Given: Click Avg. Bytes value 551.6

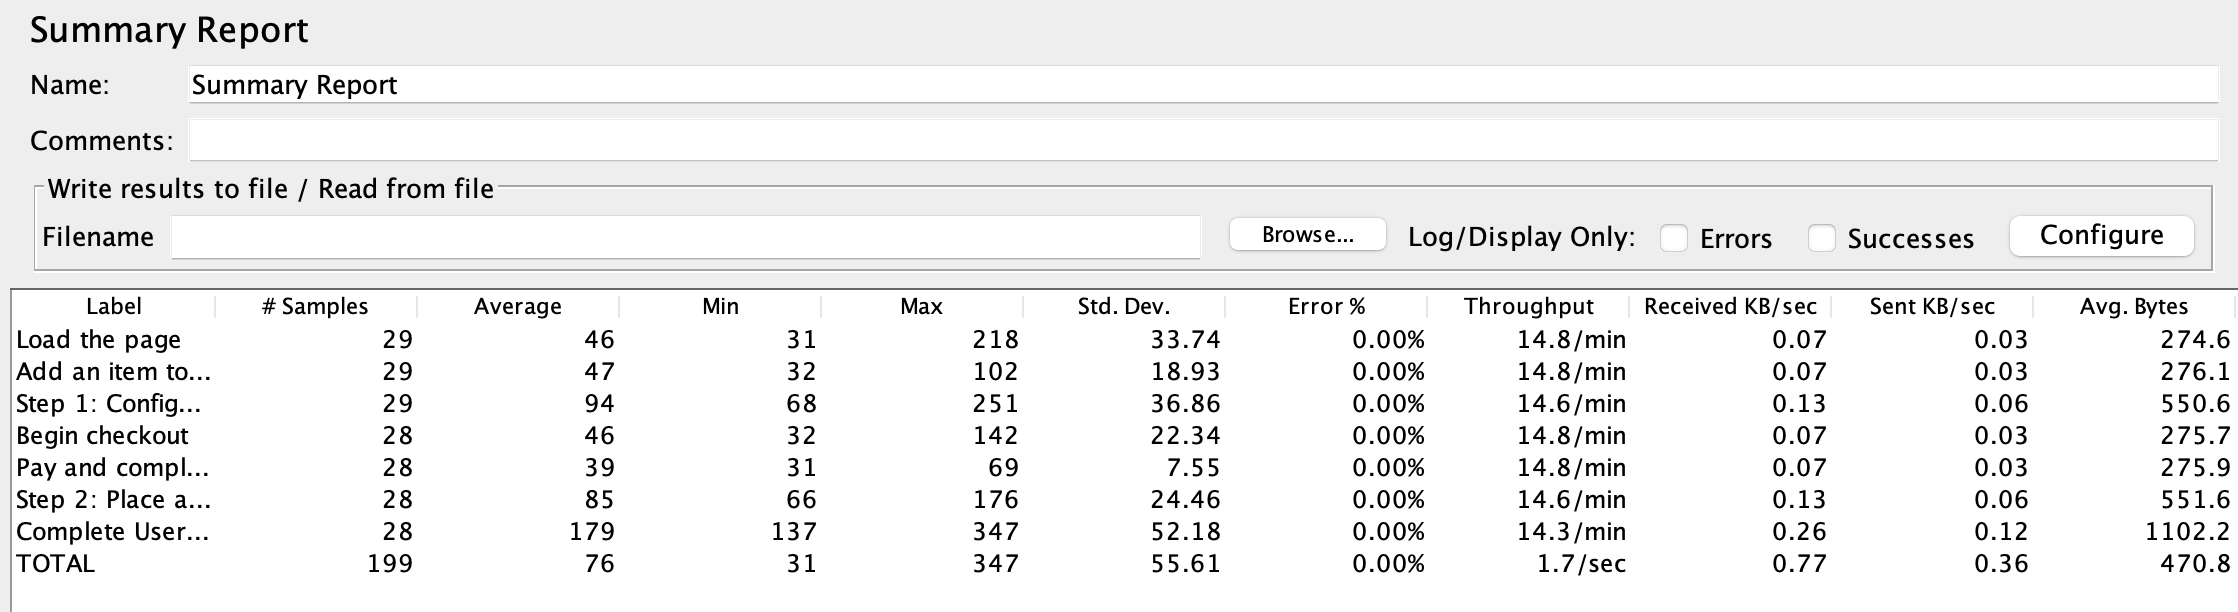Looking at the screenshot, I should pos(2195,500).
